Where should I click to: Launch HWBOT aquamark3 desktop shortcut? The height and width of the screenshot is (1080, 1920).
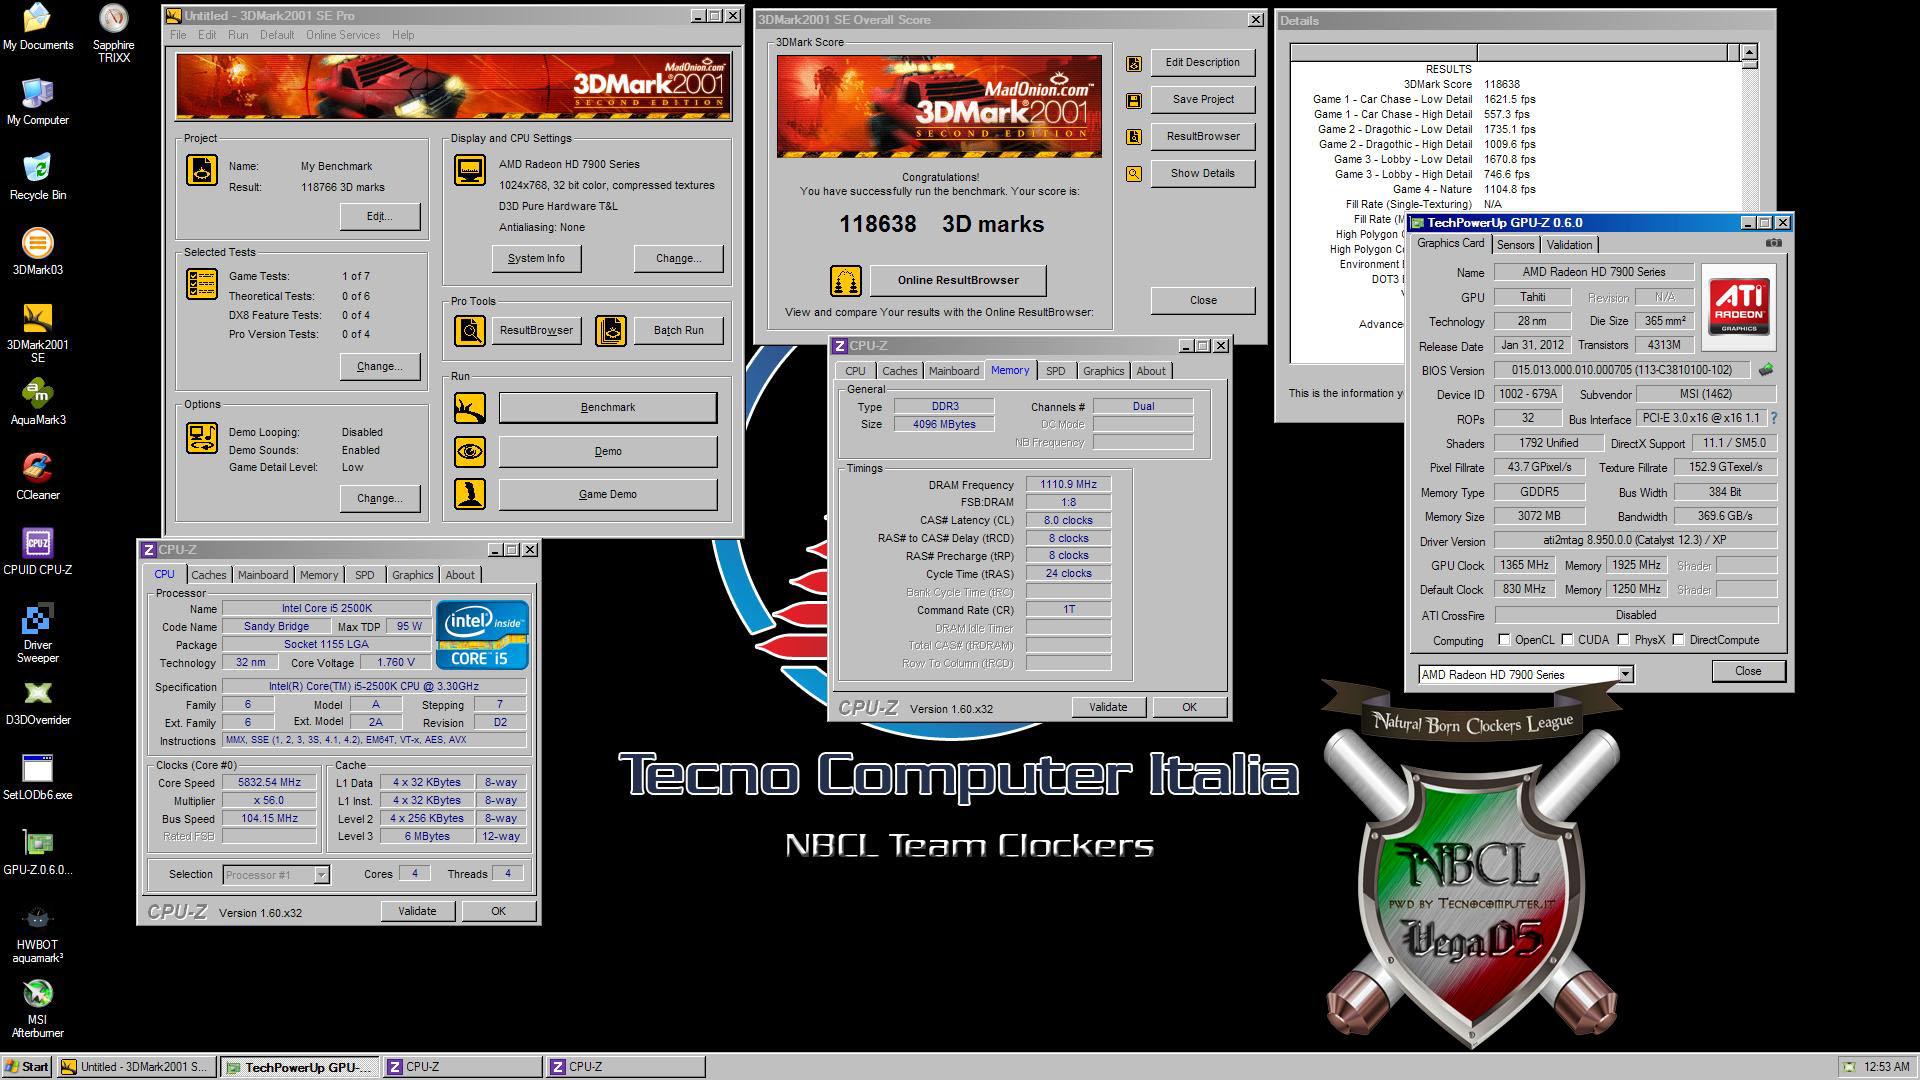[37, 933]
